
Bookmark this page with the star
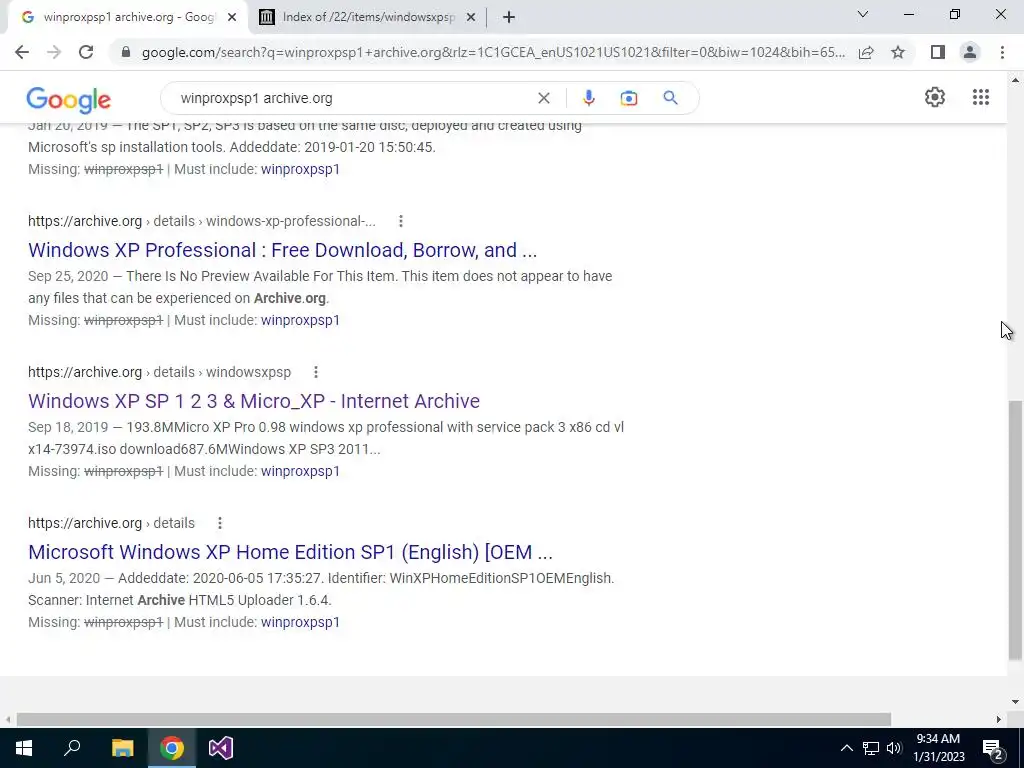tap(898, 52)
